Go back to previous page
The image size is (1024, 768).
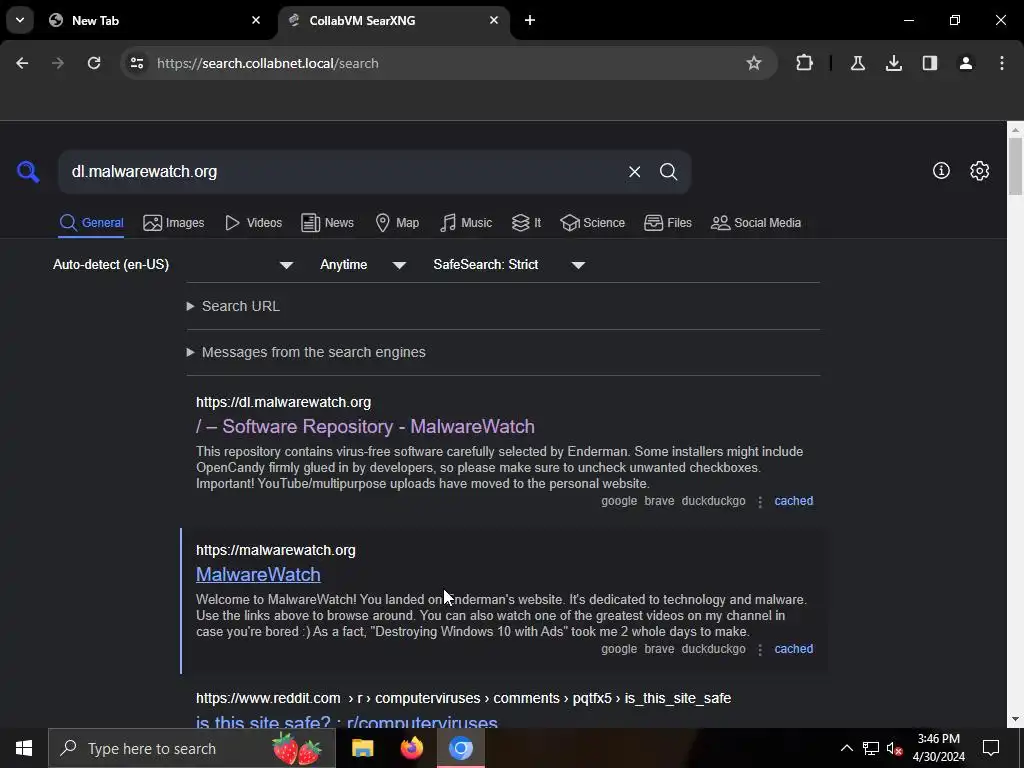tap(22, 63)
